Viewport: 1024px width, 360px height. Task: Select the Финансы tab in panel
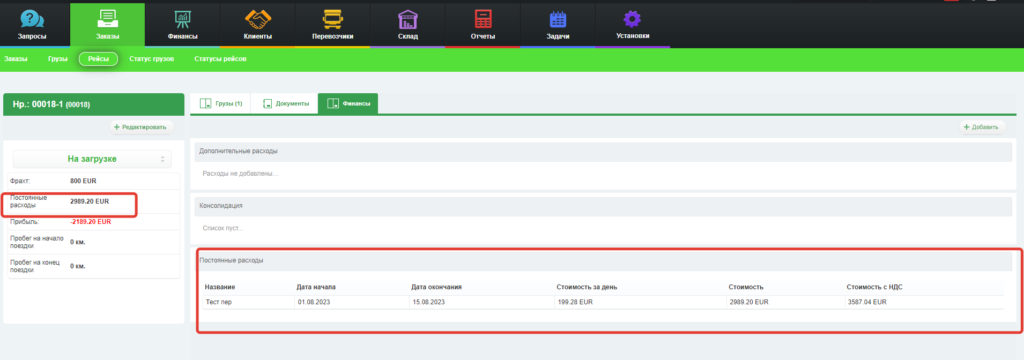point(348,103)
